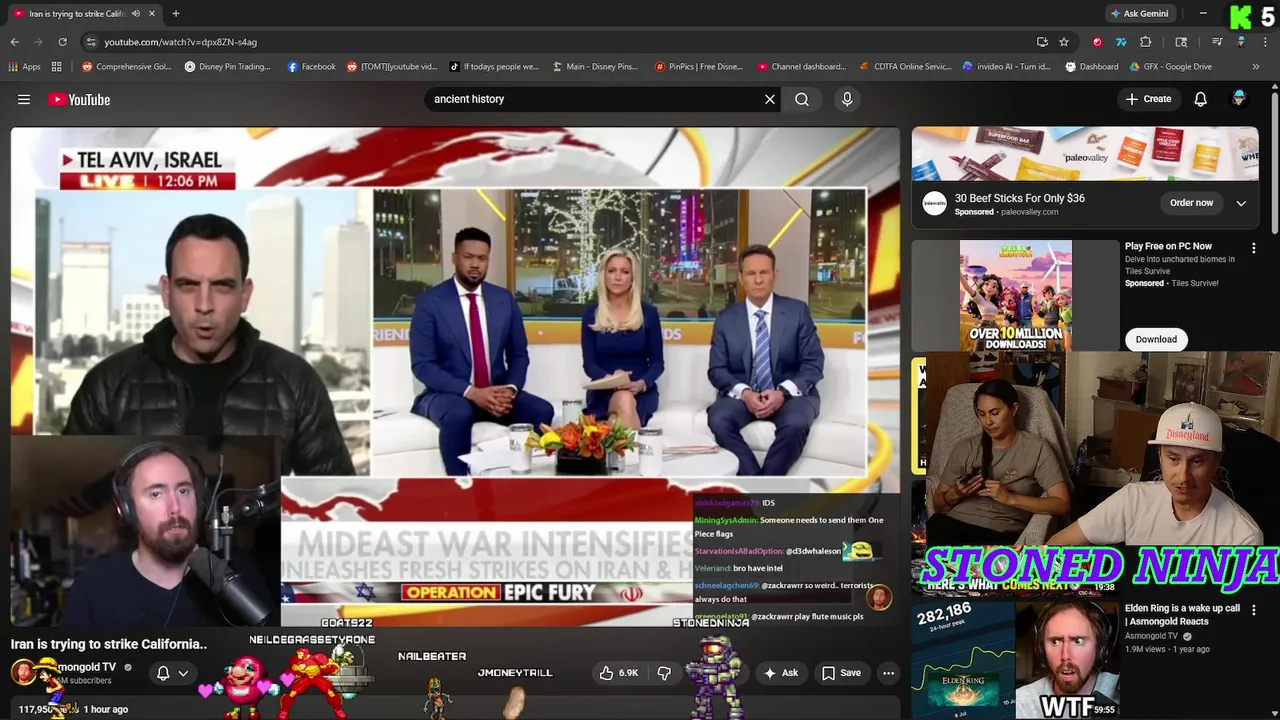Open the Channel dashboard bookmark
Screen dimensions: 1280x720
[x=801, y=67]
